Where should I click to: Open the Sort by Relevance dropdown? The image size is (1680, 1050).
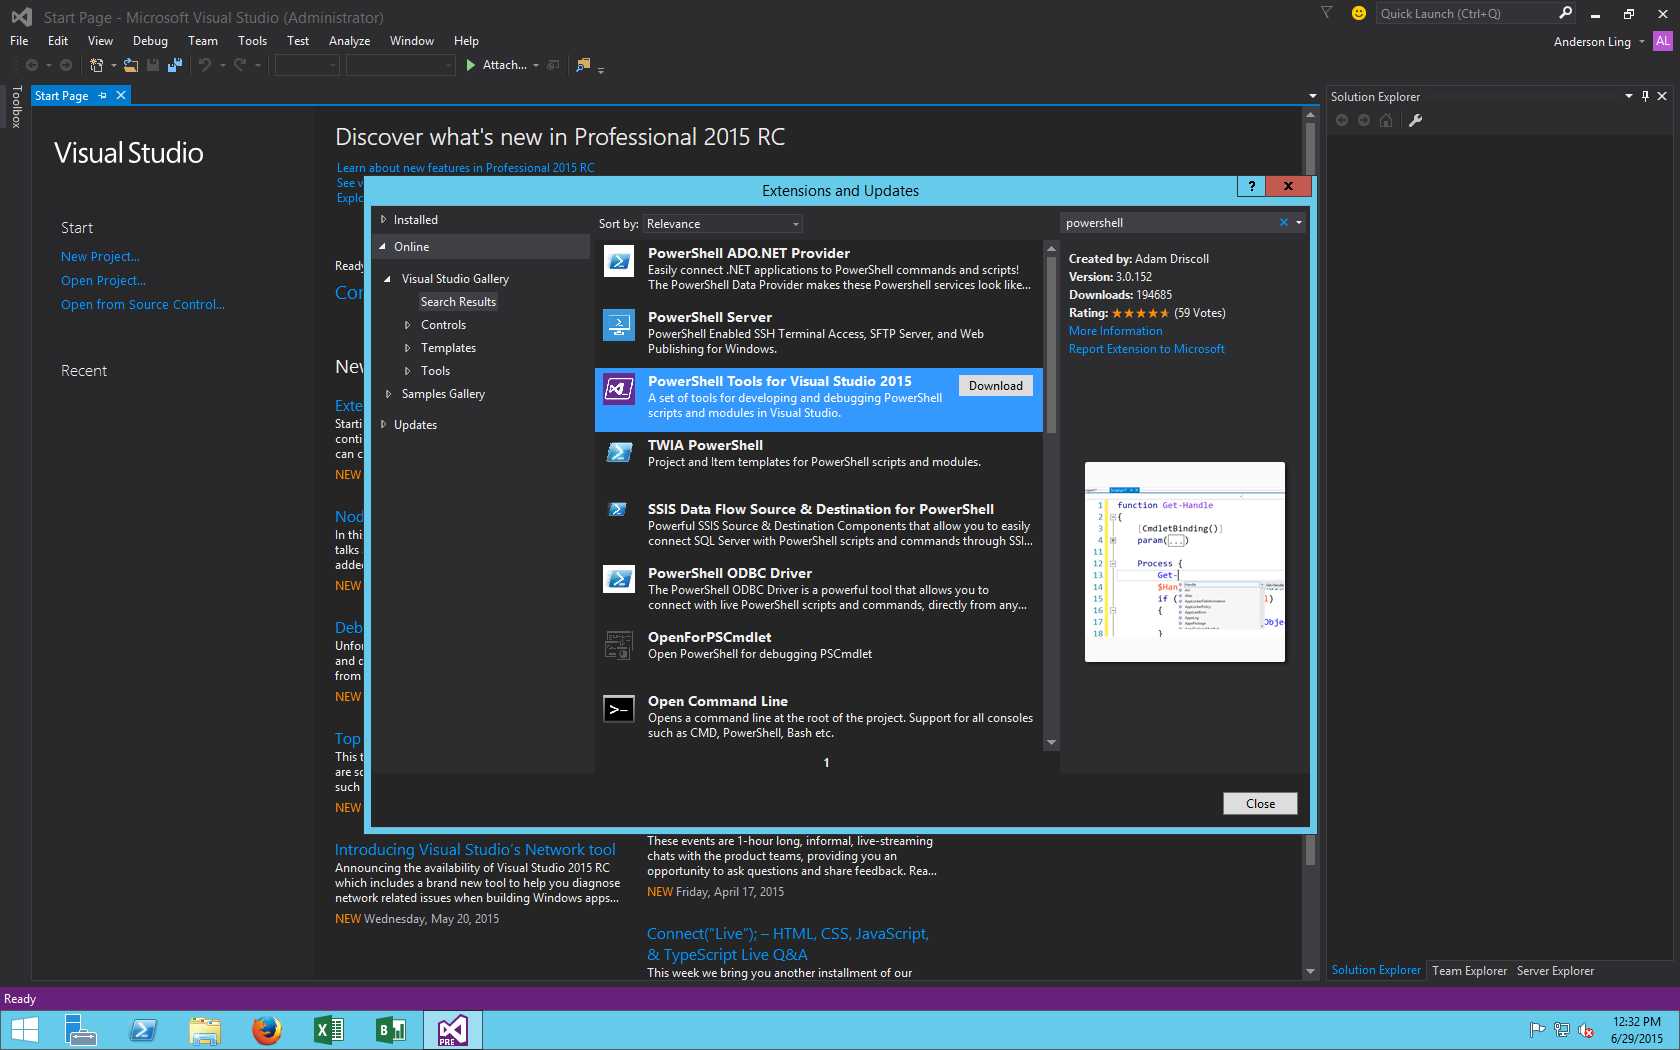(723, 224)
